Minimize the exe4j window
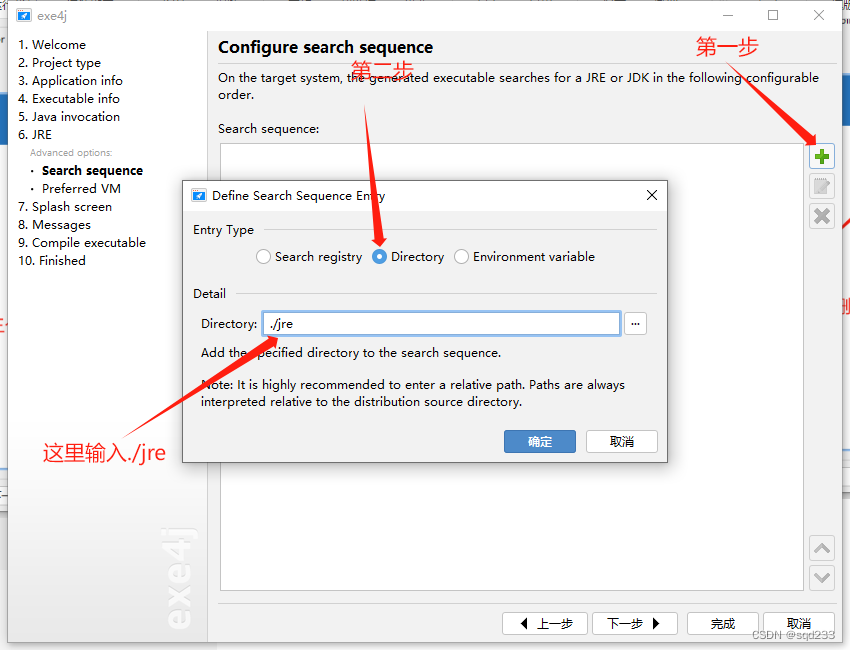The image size is (850, 650). (x=728, y=15)
